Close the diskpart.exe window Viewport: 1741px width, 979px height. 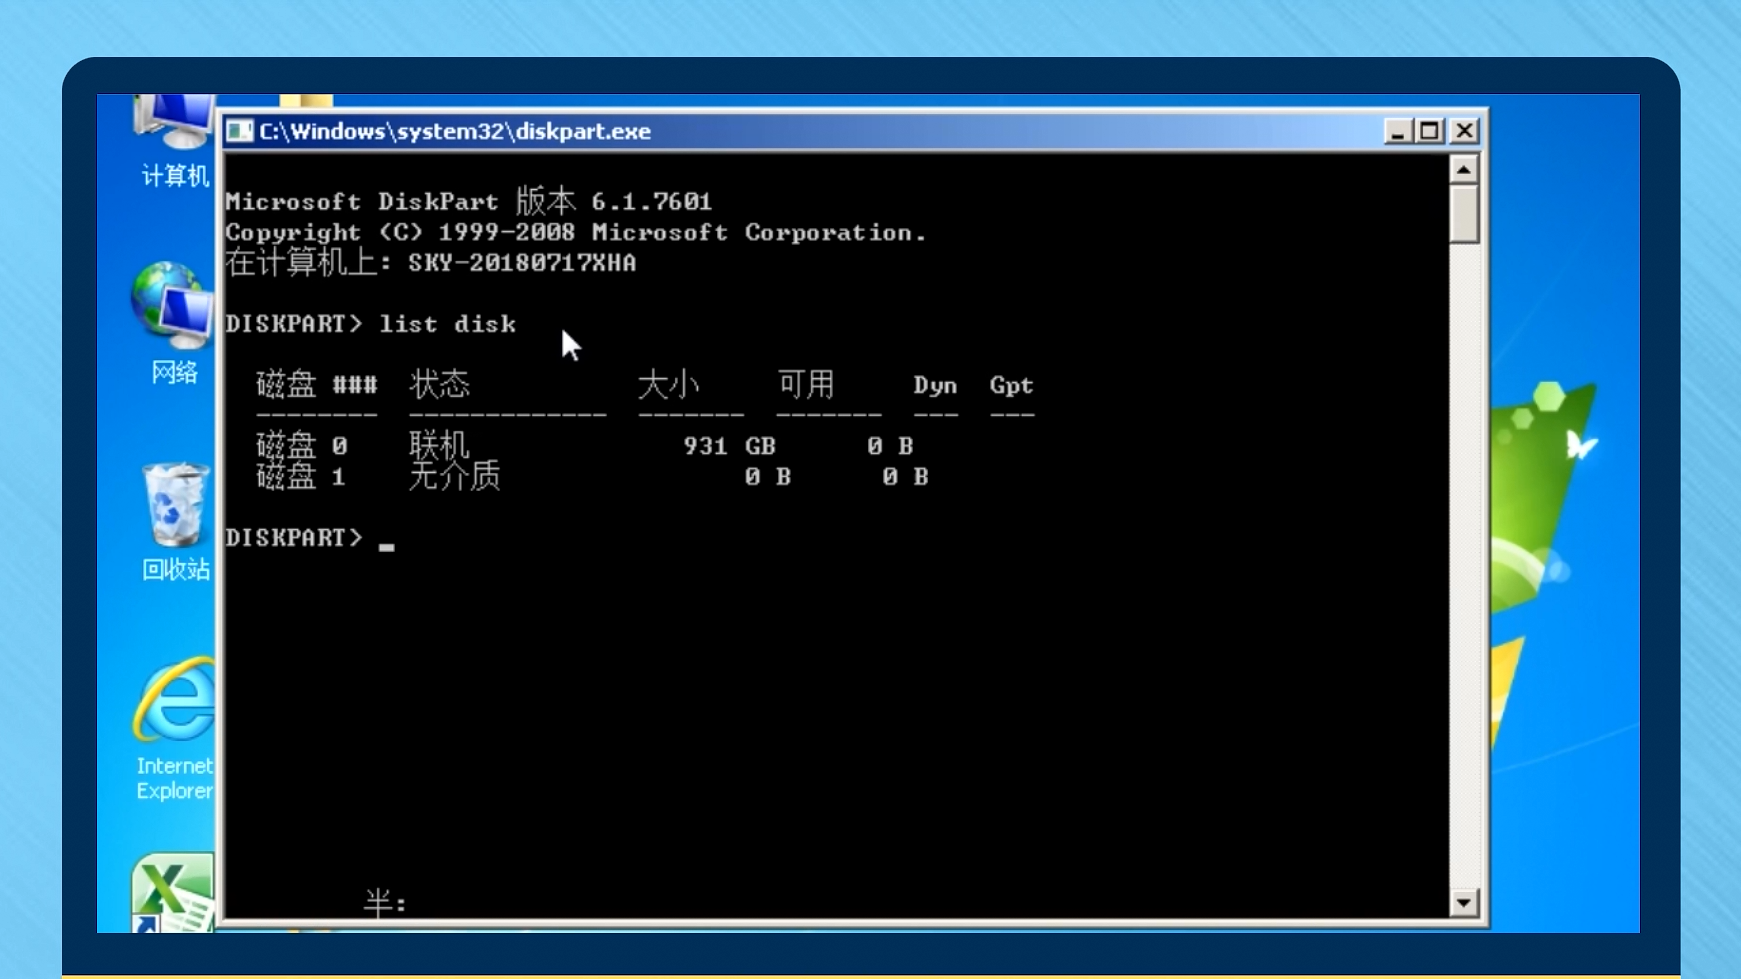[x=1464, y=131]
